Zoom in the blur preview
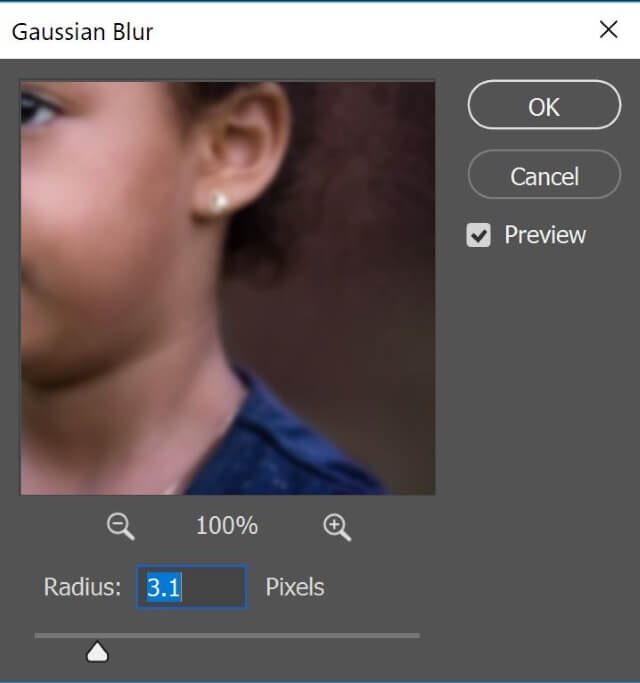Viewport: 640px width, 683px height. 337,527
